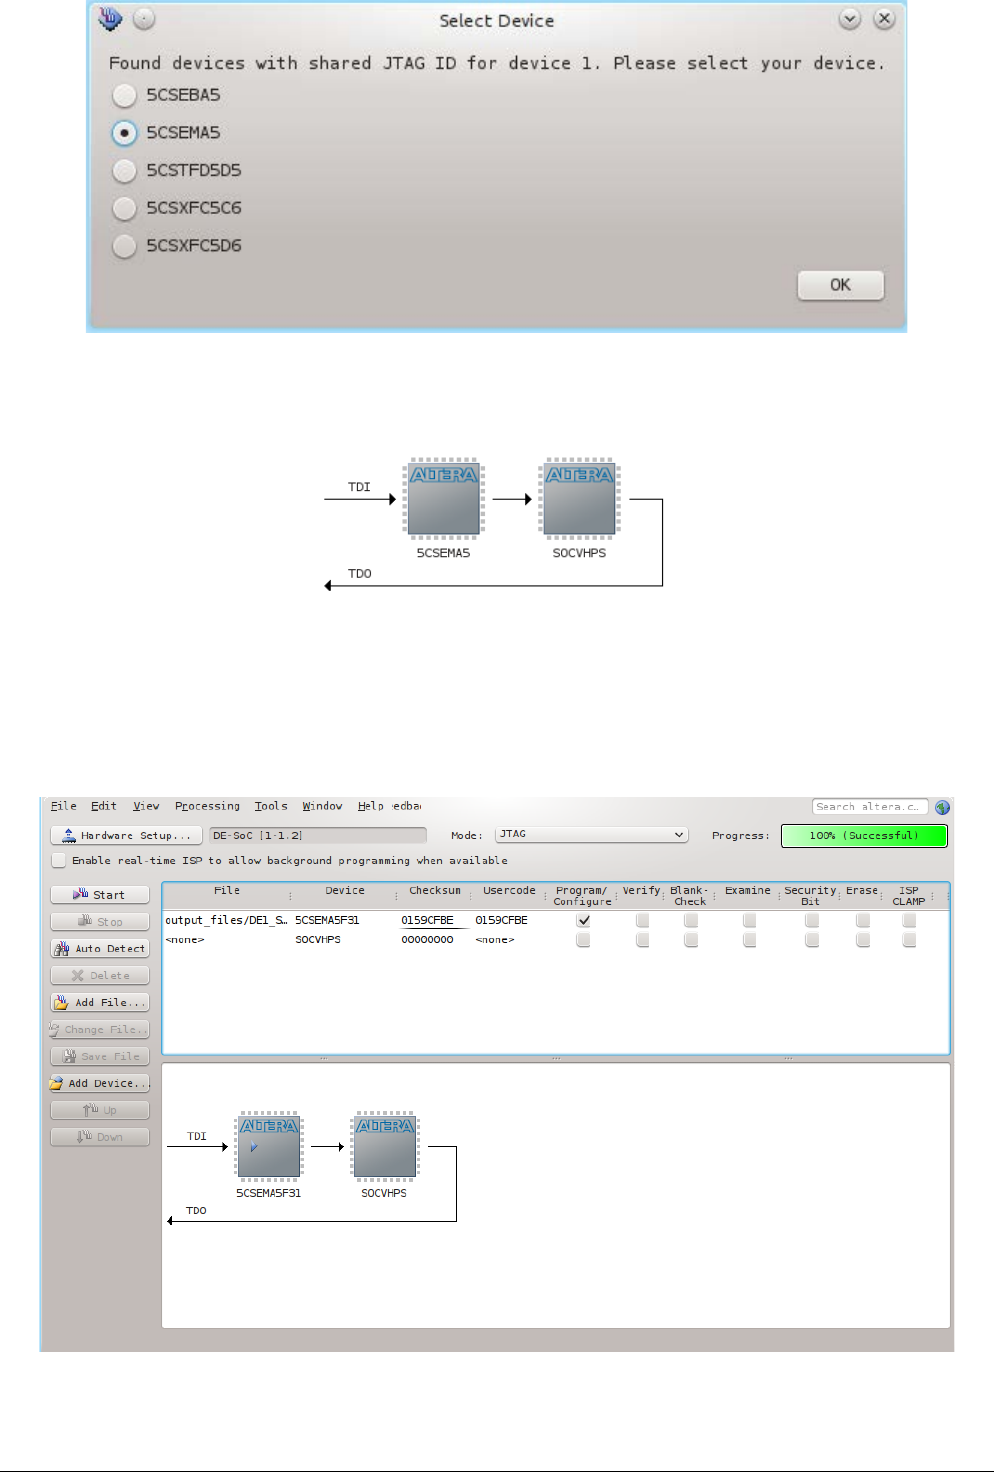Image resolution: width=994 pixels, height=1472 pixels.
Task: Toggle Program/Configure for 5CSEMA5F31 row
Action: [x=583, y=920]
